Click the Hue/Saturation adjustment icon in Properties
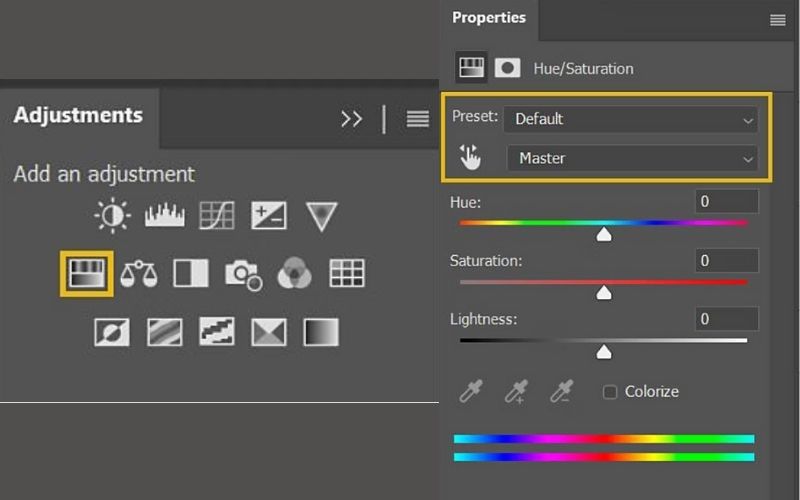Screen dimensions: 800x500 471,67
